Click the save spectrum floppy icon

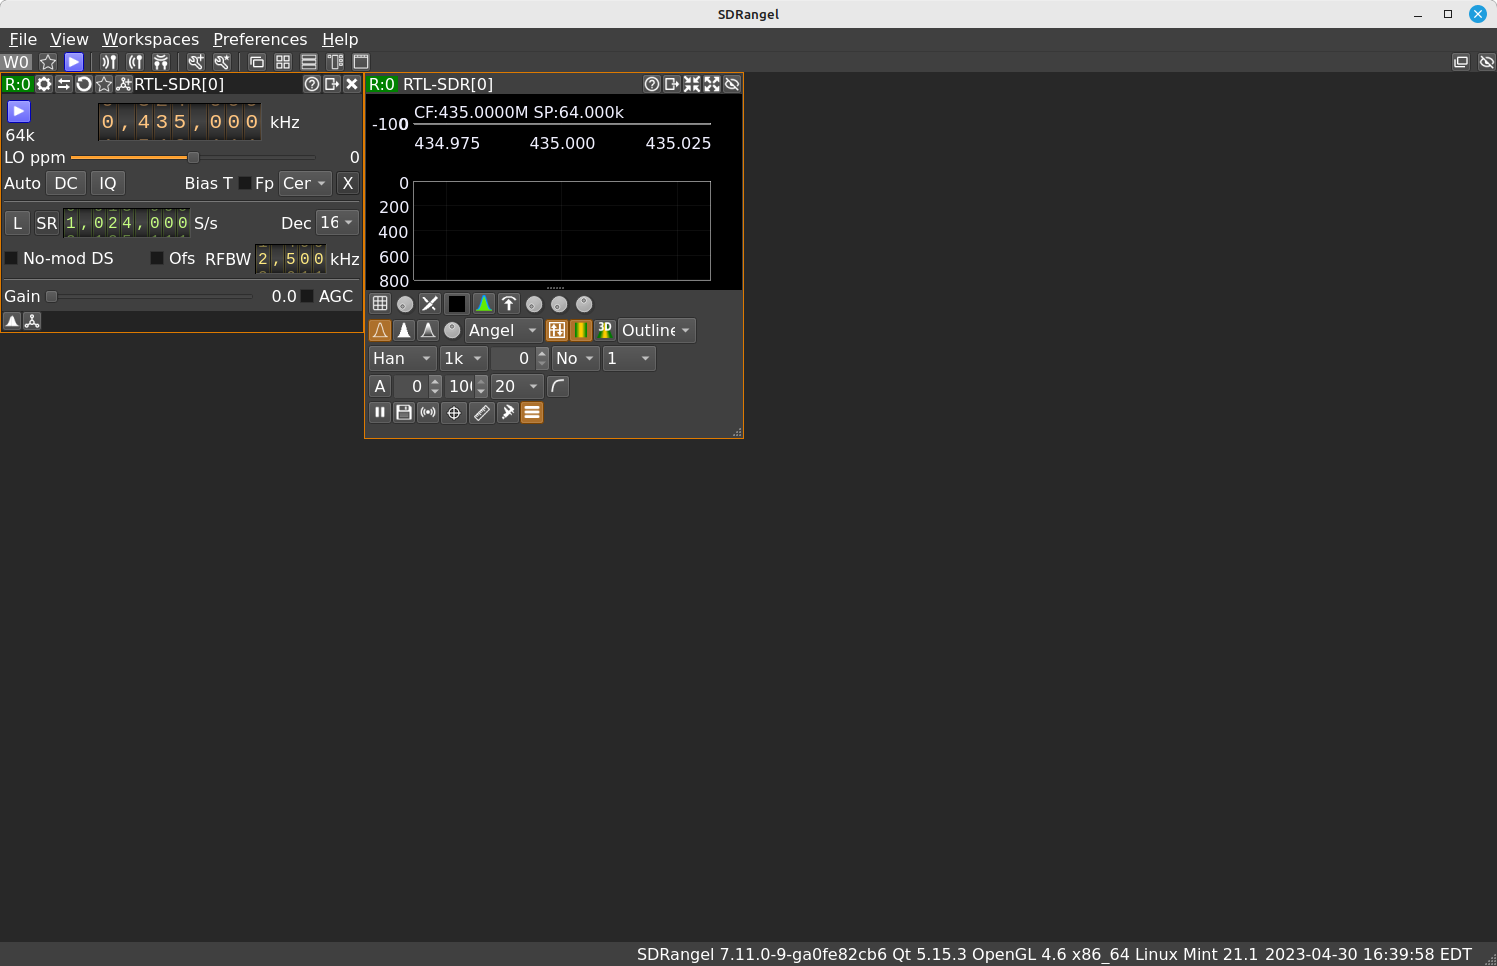[x=404, y=412]
